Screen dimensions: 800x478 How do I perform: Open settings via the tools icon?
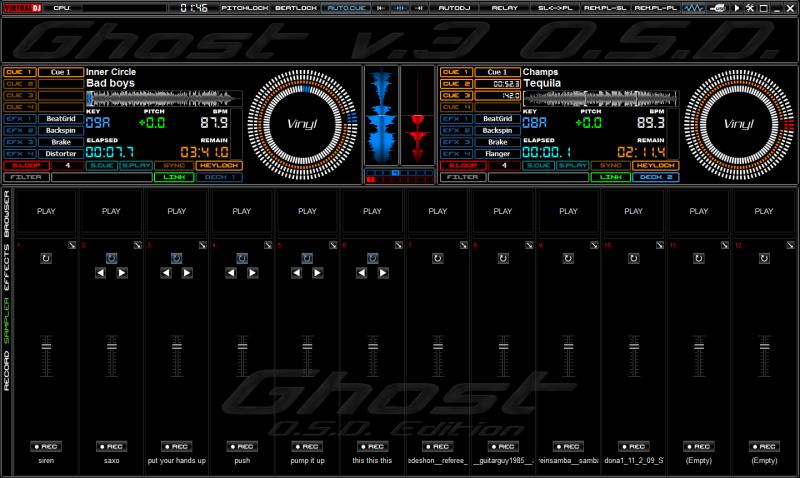tap(750, 8)
